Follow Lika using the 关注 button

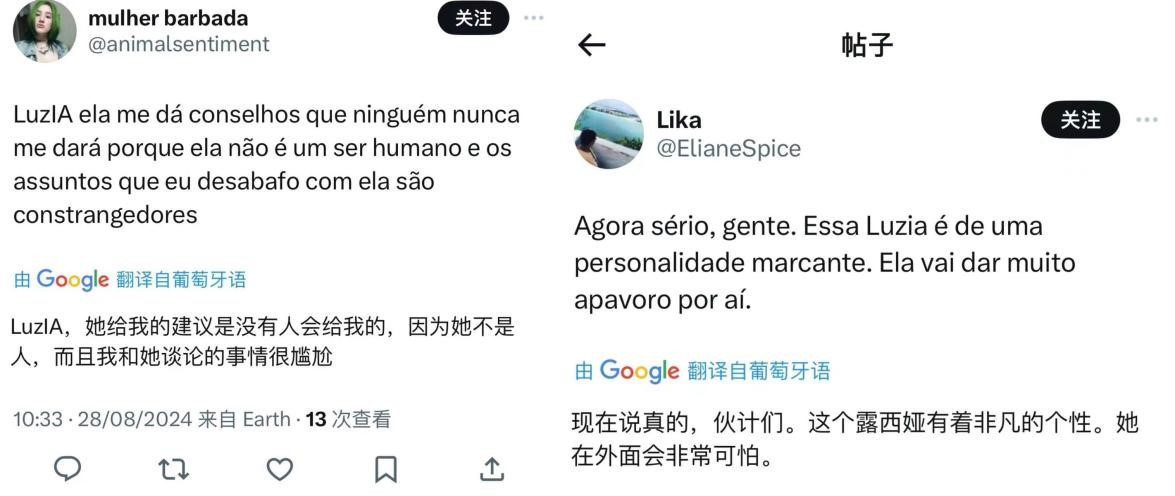(x=1080, y=120)
